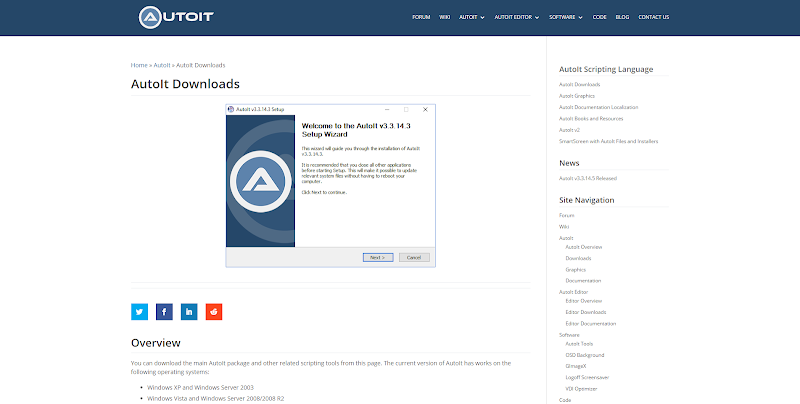Open Editor Downloads in Site Navigation
This screenshot has height=404, width=800.
click(x=586, y=312)
